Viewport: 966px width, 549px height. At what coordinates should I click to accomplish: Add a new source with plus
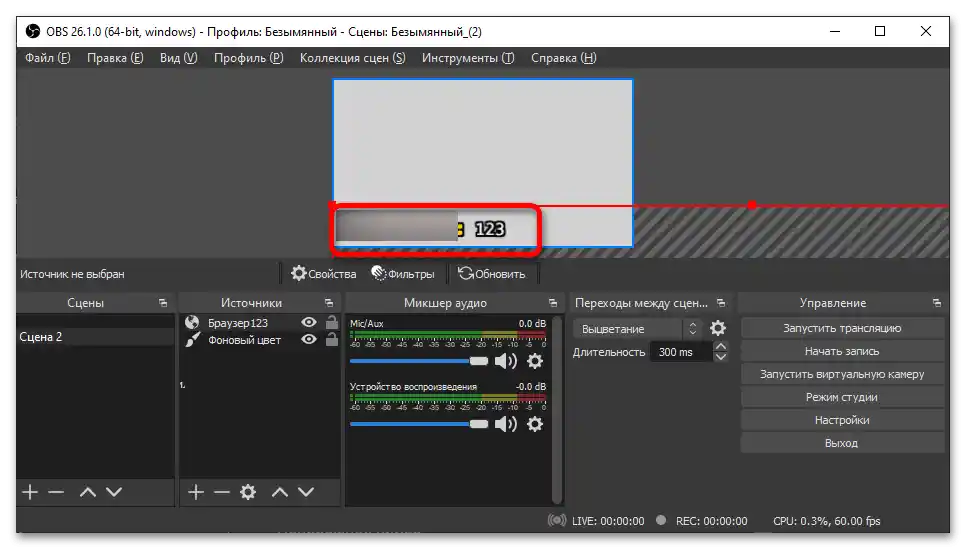point(196,492)
